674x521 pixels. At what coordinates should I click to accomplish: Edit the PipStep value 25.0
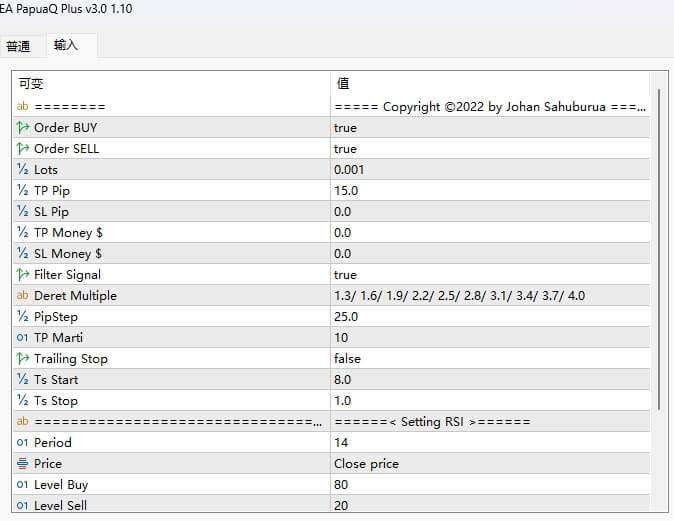click(490, 316)
